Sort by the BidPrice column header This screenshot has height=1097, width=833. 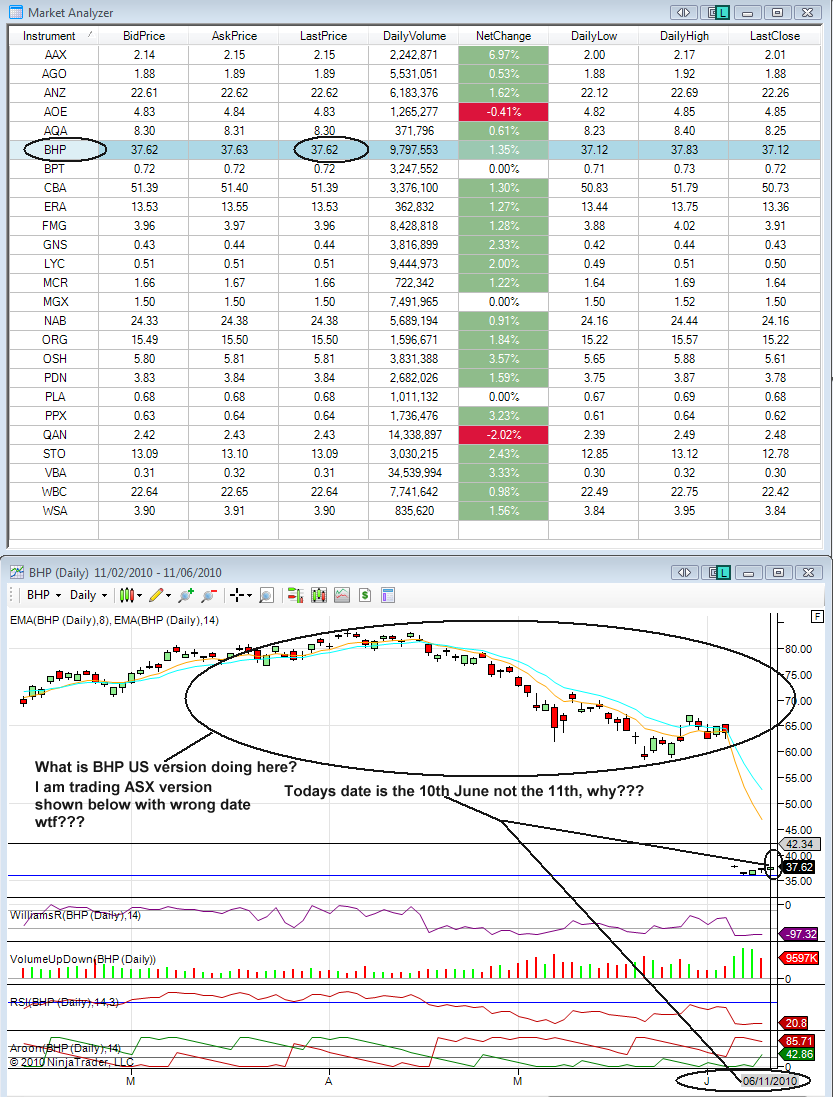[x=143, y=36]
